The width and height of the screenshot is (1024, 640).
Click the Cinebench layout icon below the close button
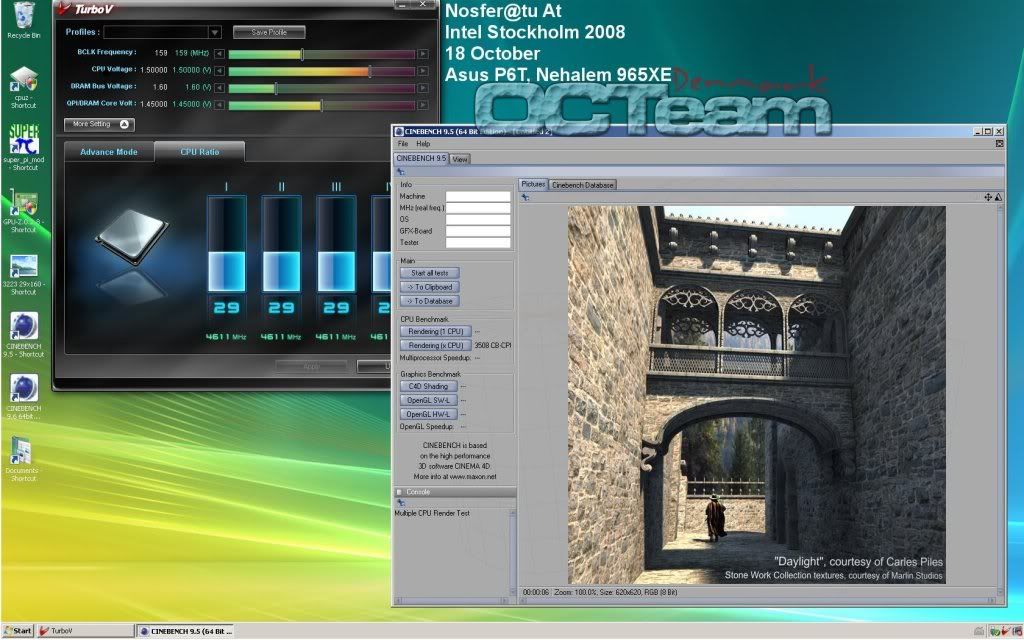point(999,143)
